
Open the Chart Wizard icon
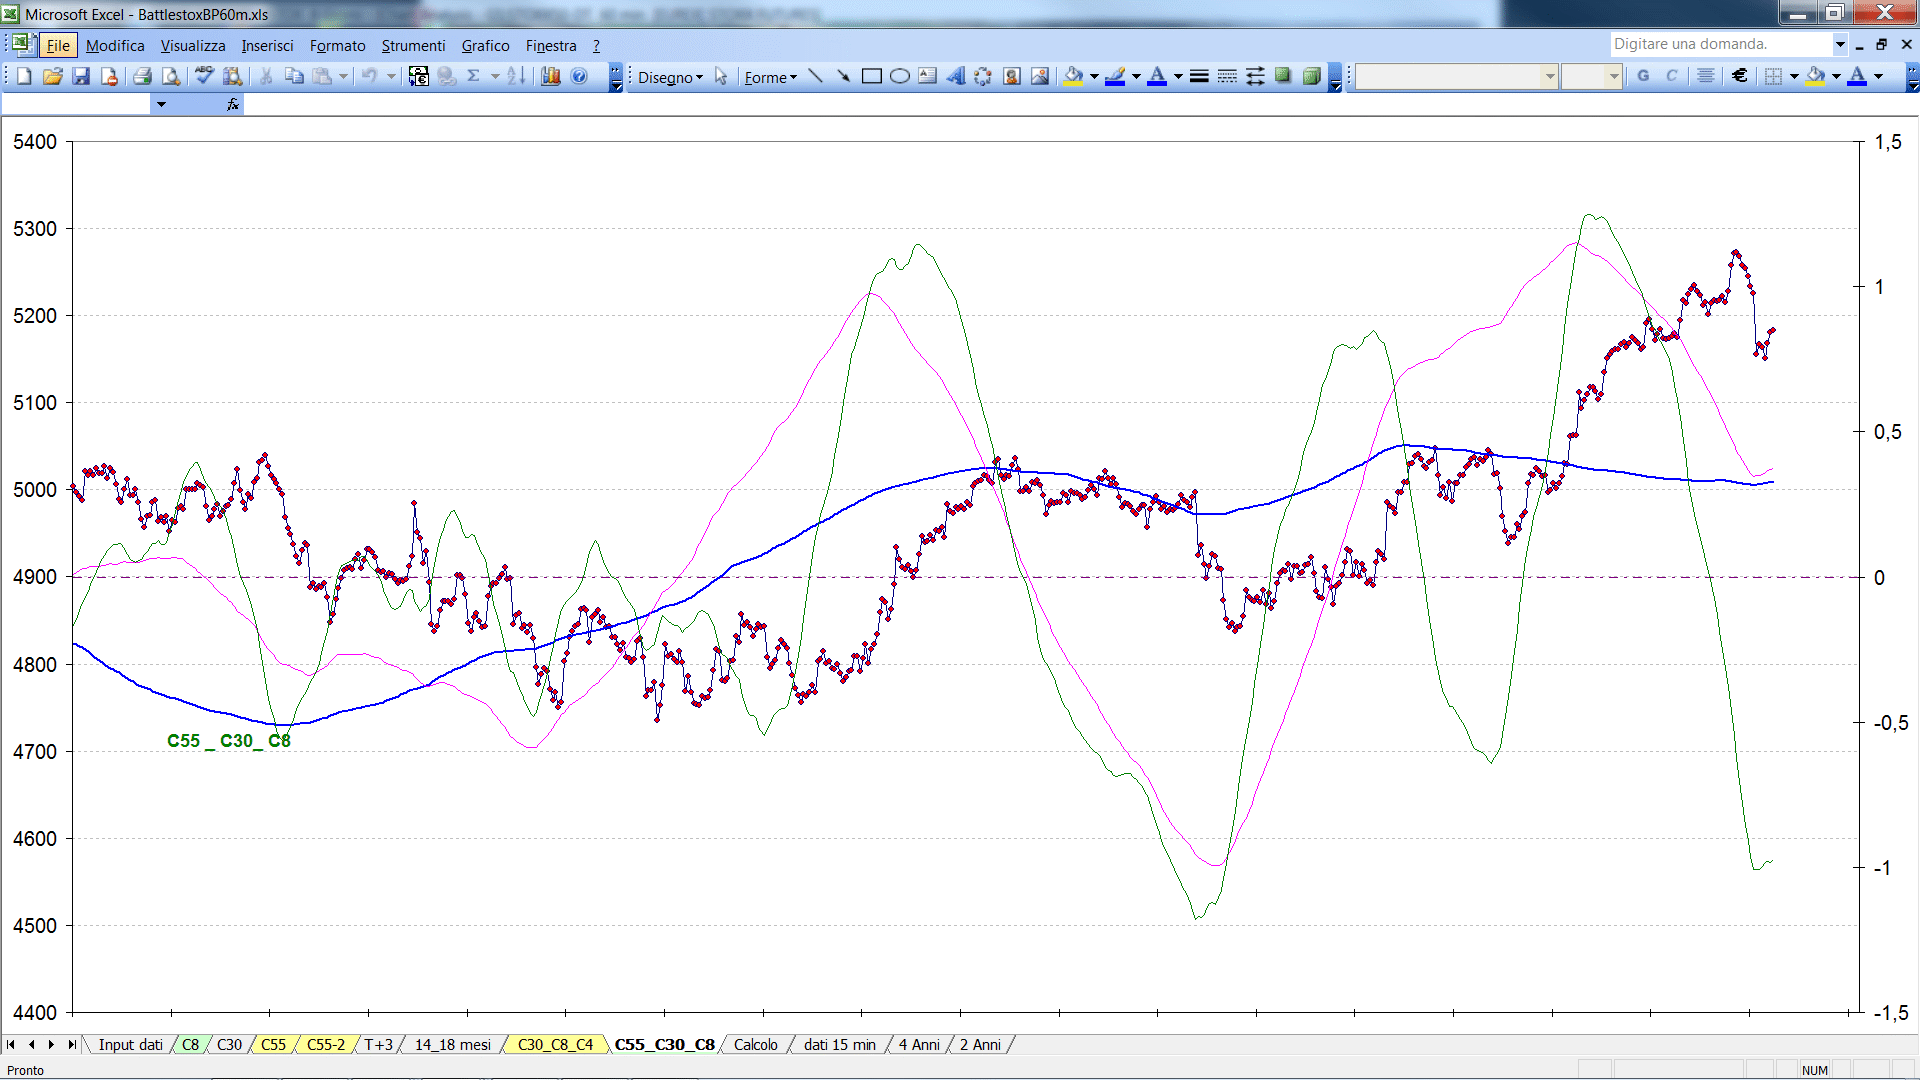pyautogui.click(x=551, y=77)
